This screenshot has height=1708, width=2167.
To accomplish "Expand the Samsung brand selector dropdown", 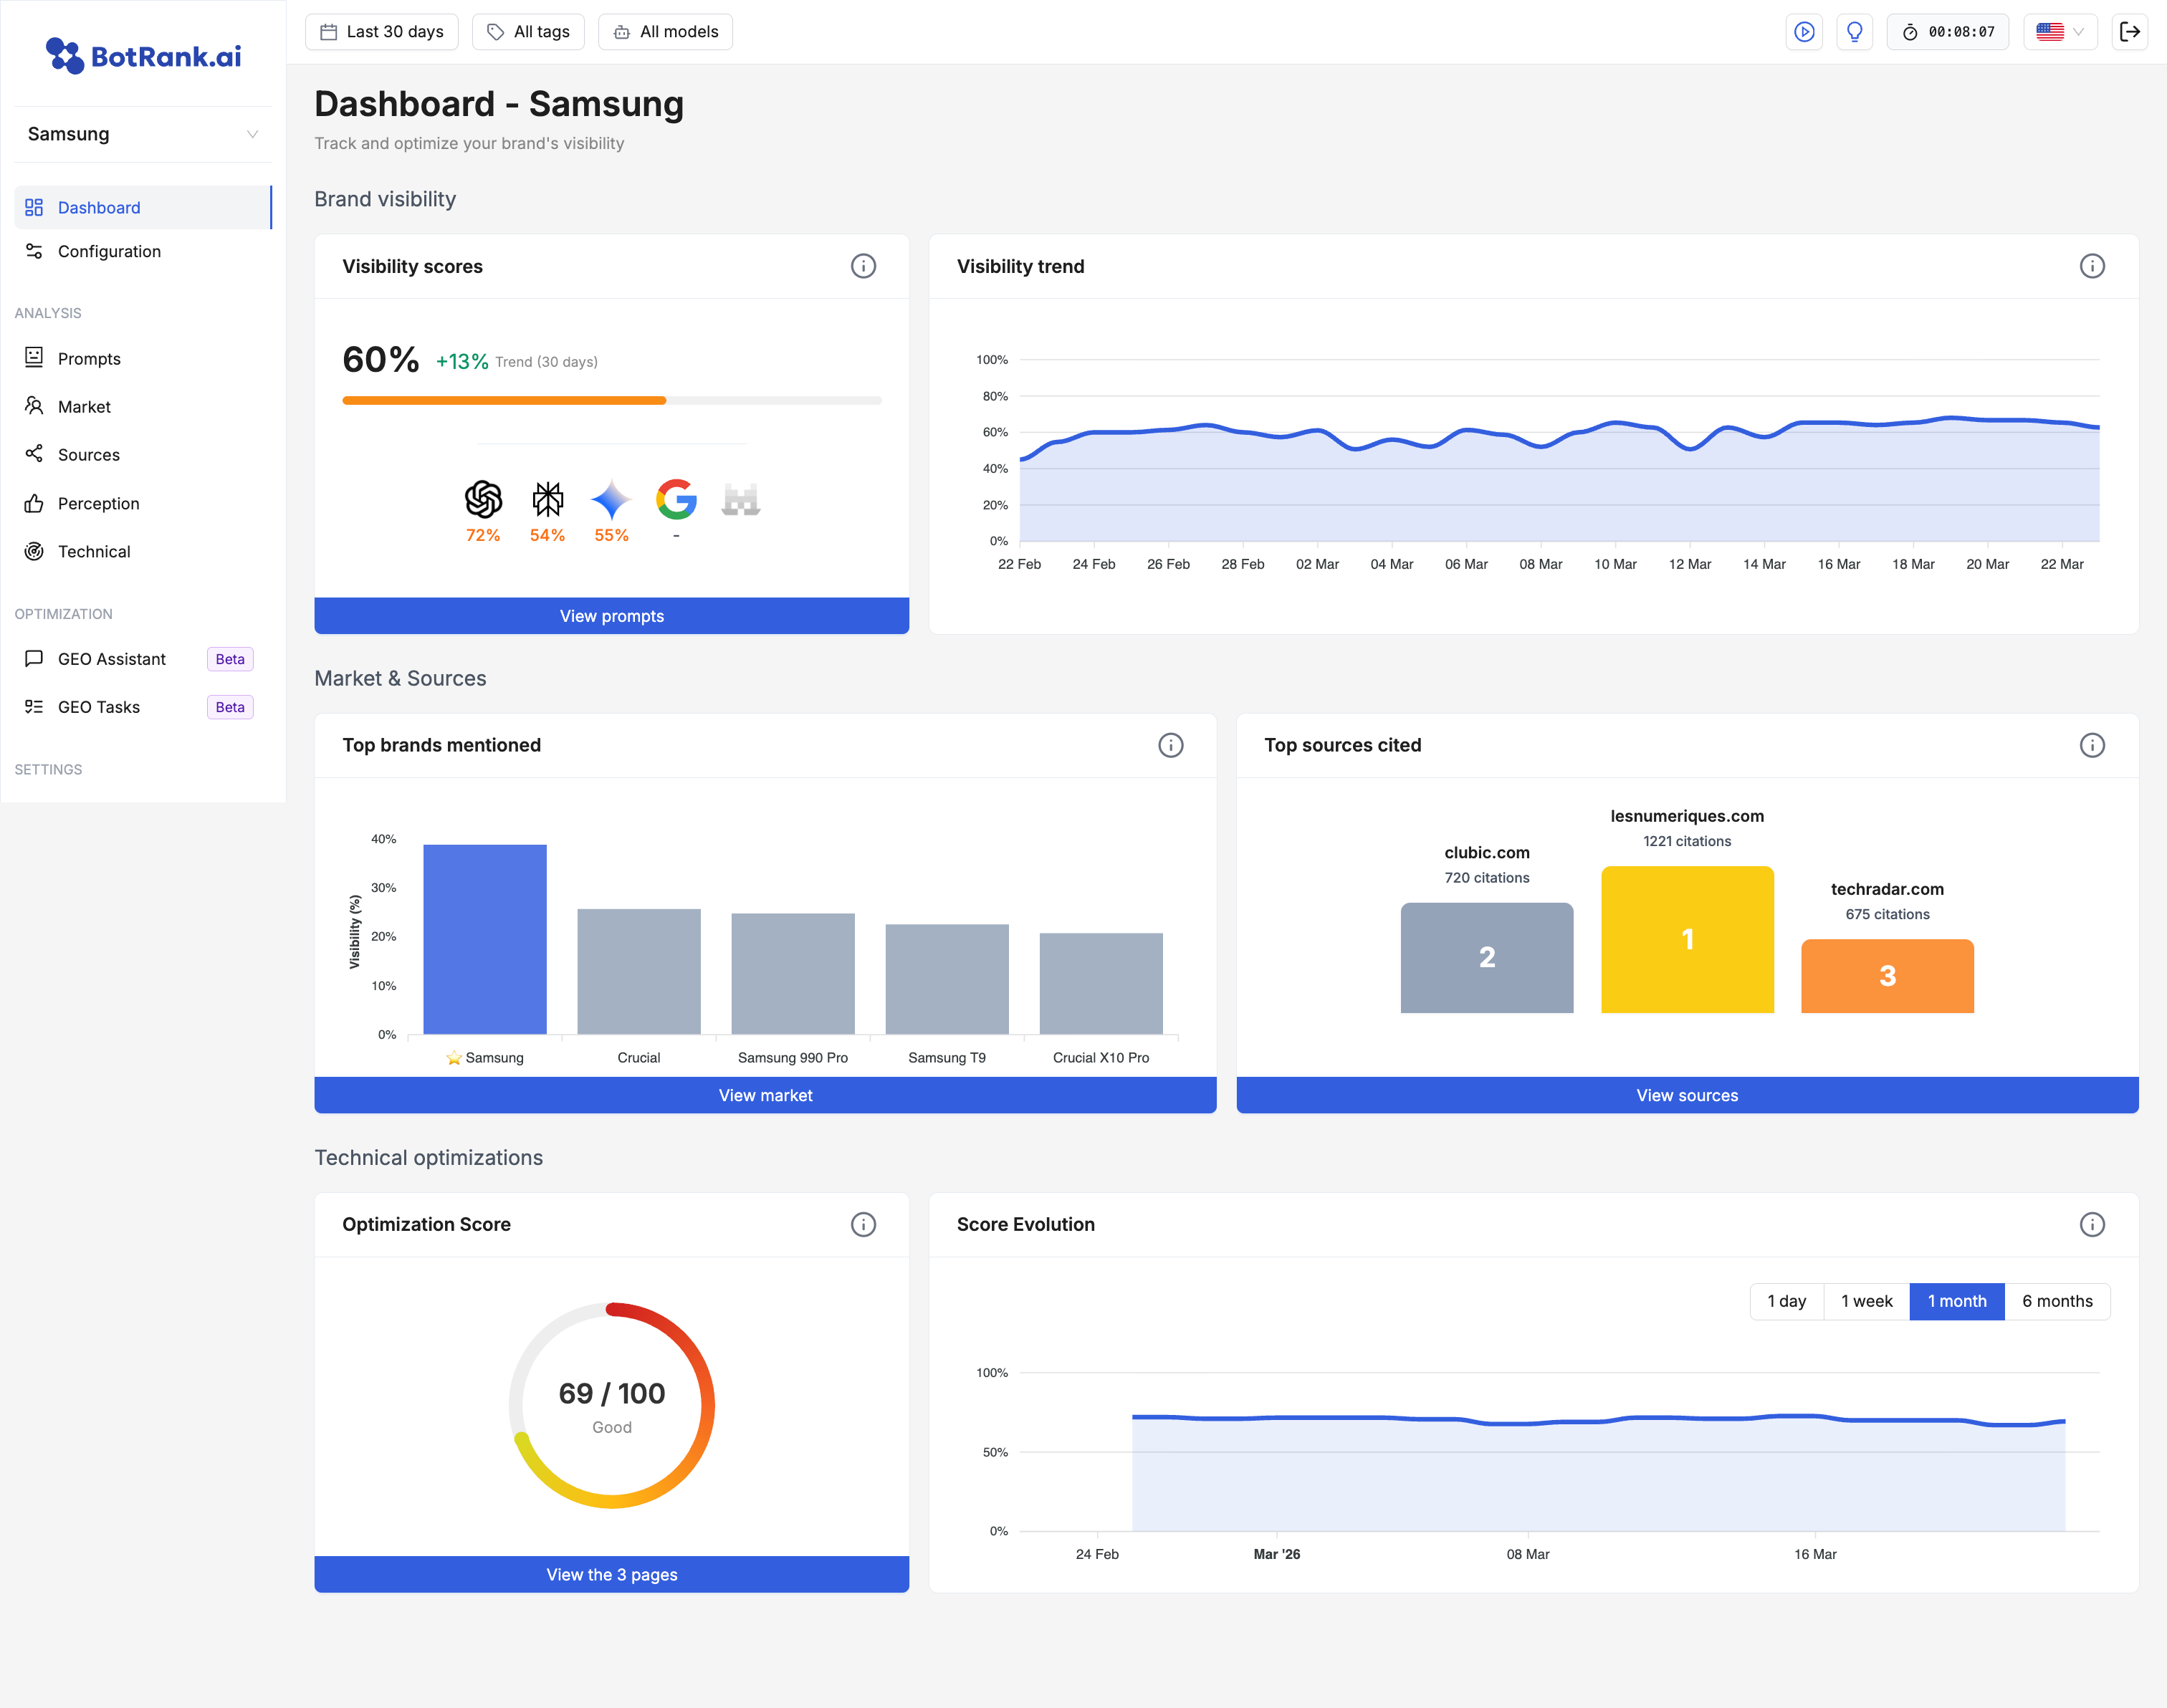I will point(143,134).
